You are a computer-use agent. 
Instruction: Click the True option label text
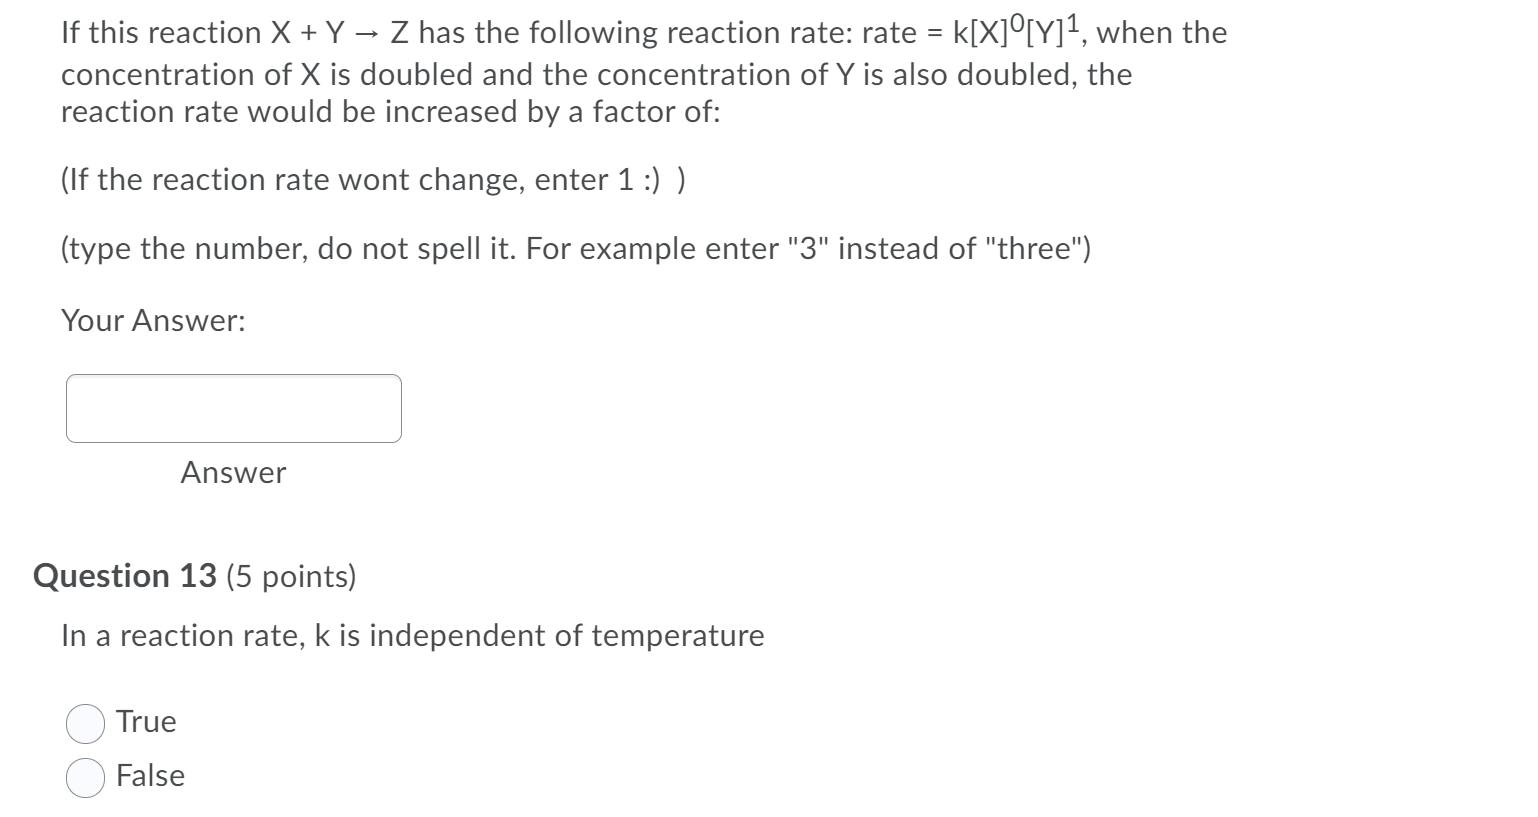(x=145, y=721)
